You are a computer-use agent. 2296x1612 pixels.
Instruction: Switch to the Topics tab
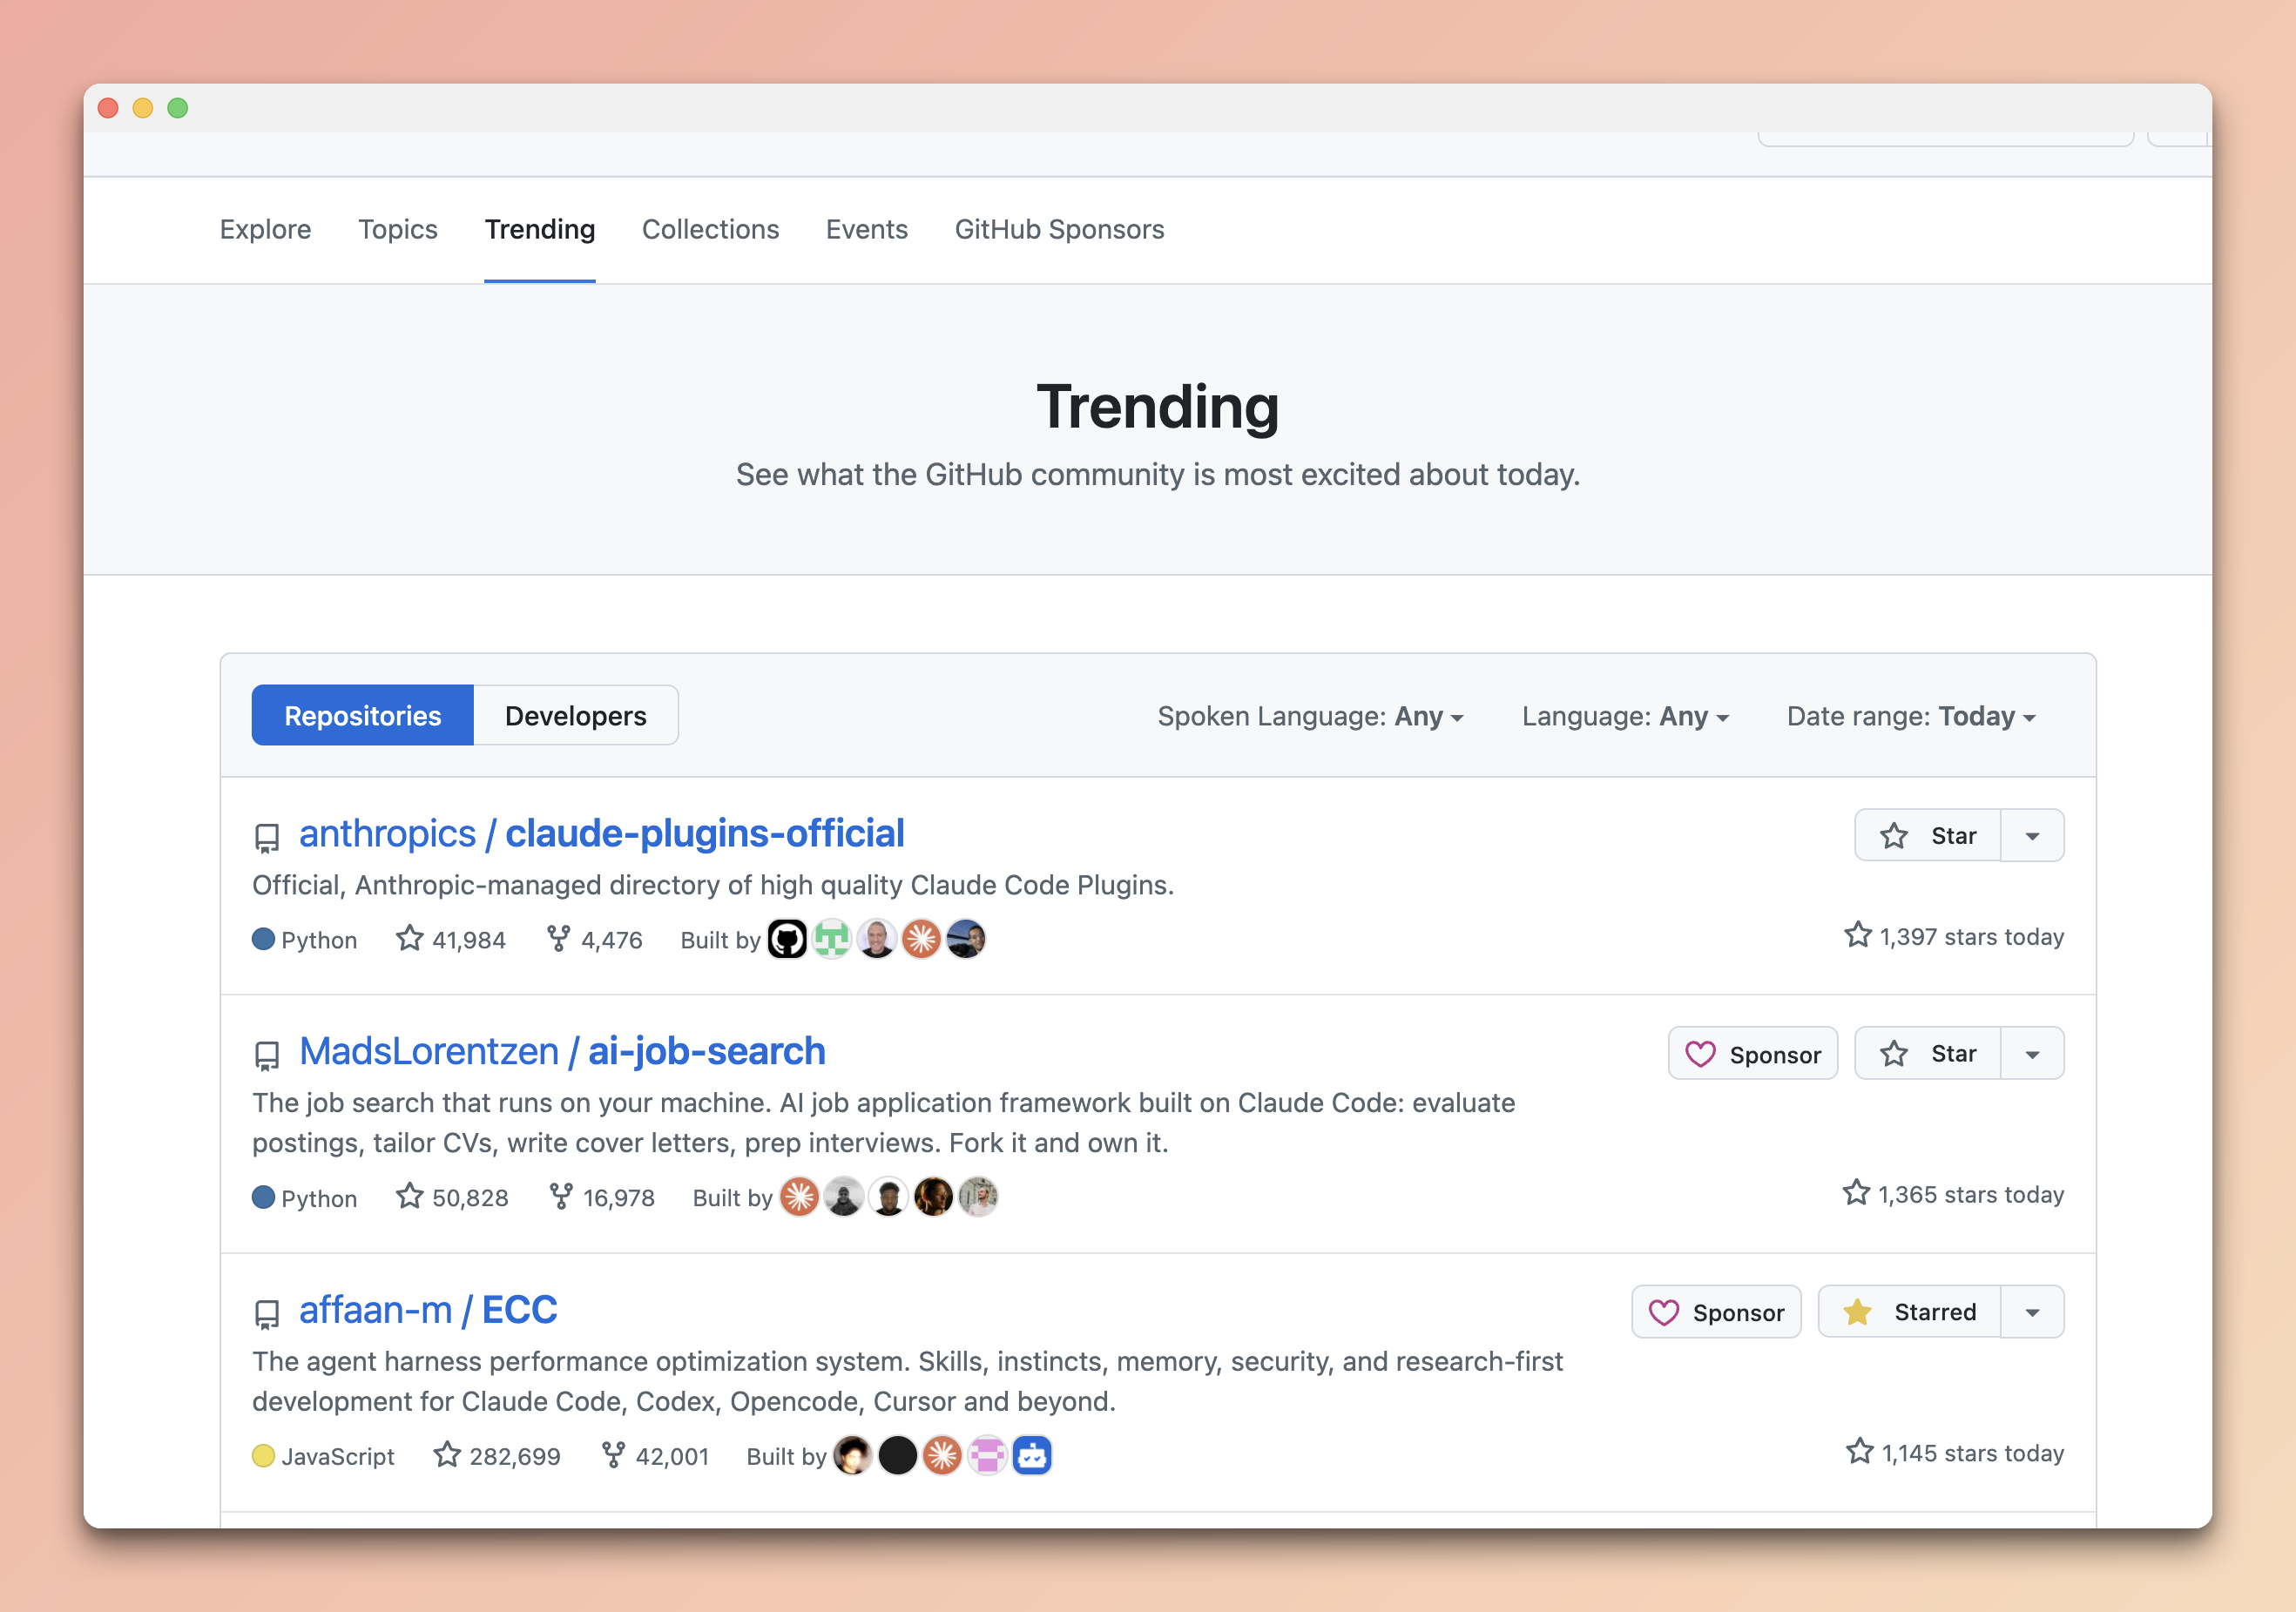tap(398, 229)
